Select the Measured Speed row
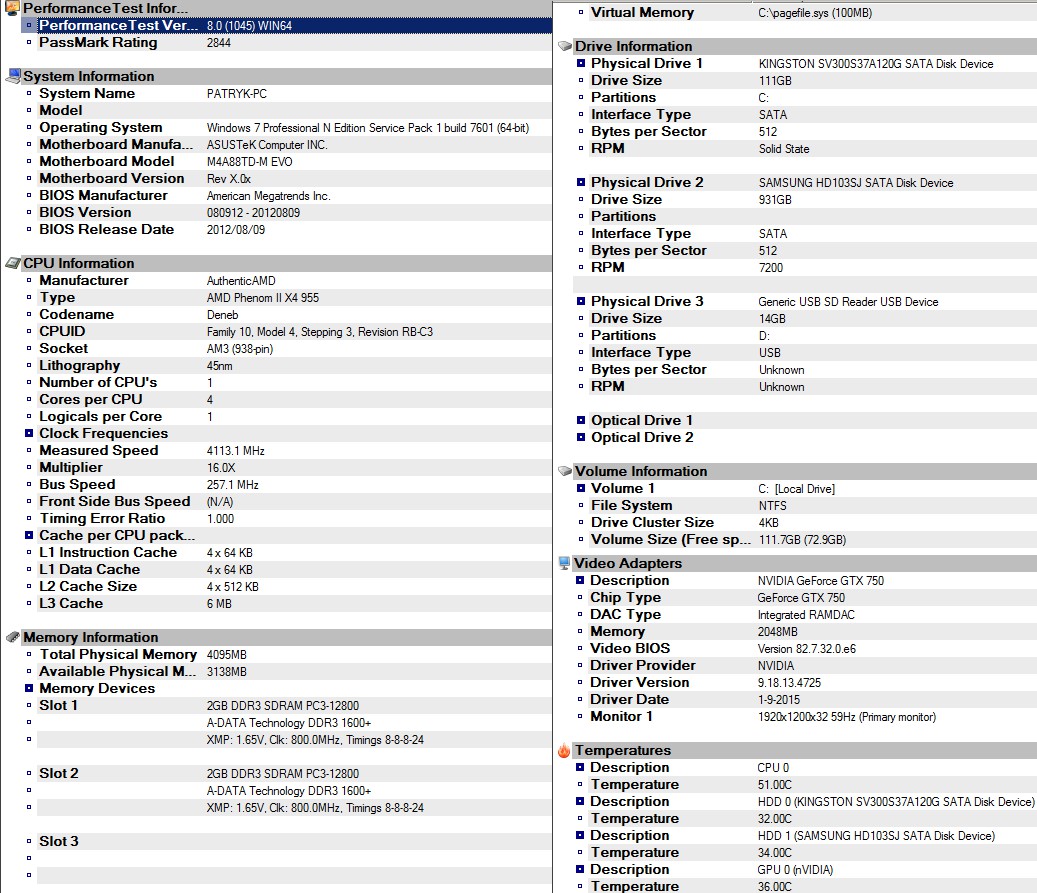The height and width of the screenshot is (893, 1037). click(294, 450)
